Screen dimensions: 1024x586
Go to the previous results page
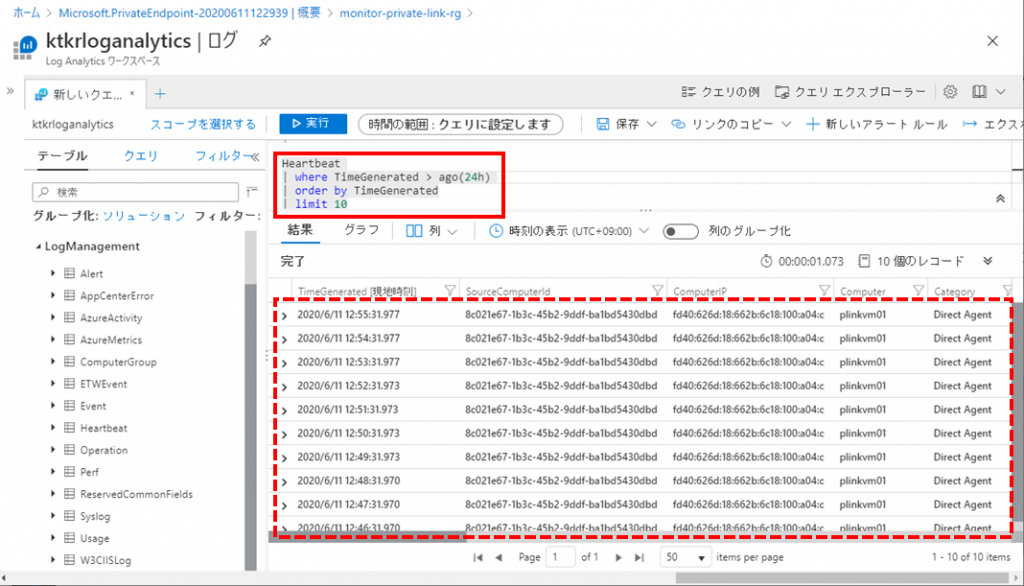coord(499,557)
